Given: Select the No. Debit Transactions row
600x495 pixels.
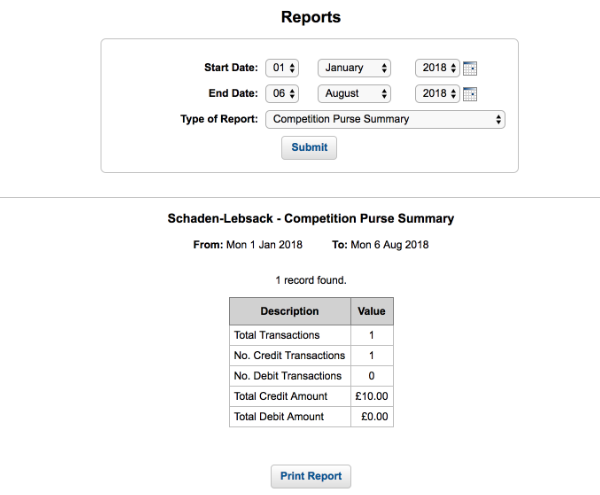Looking at the screenshot, I should [x=311, y=376].
